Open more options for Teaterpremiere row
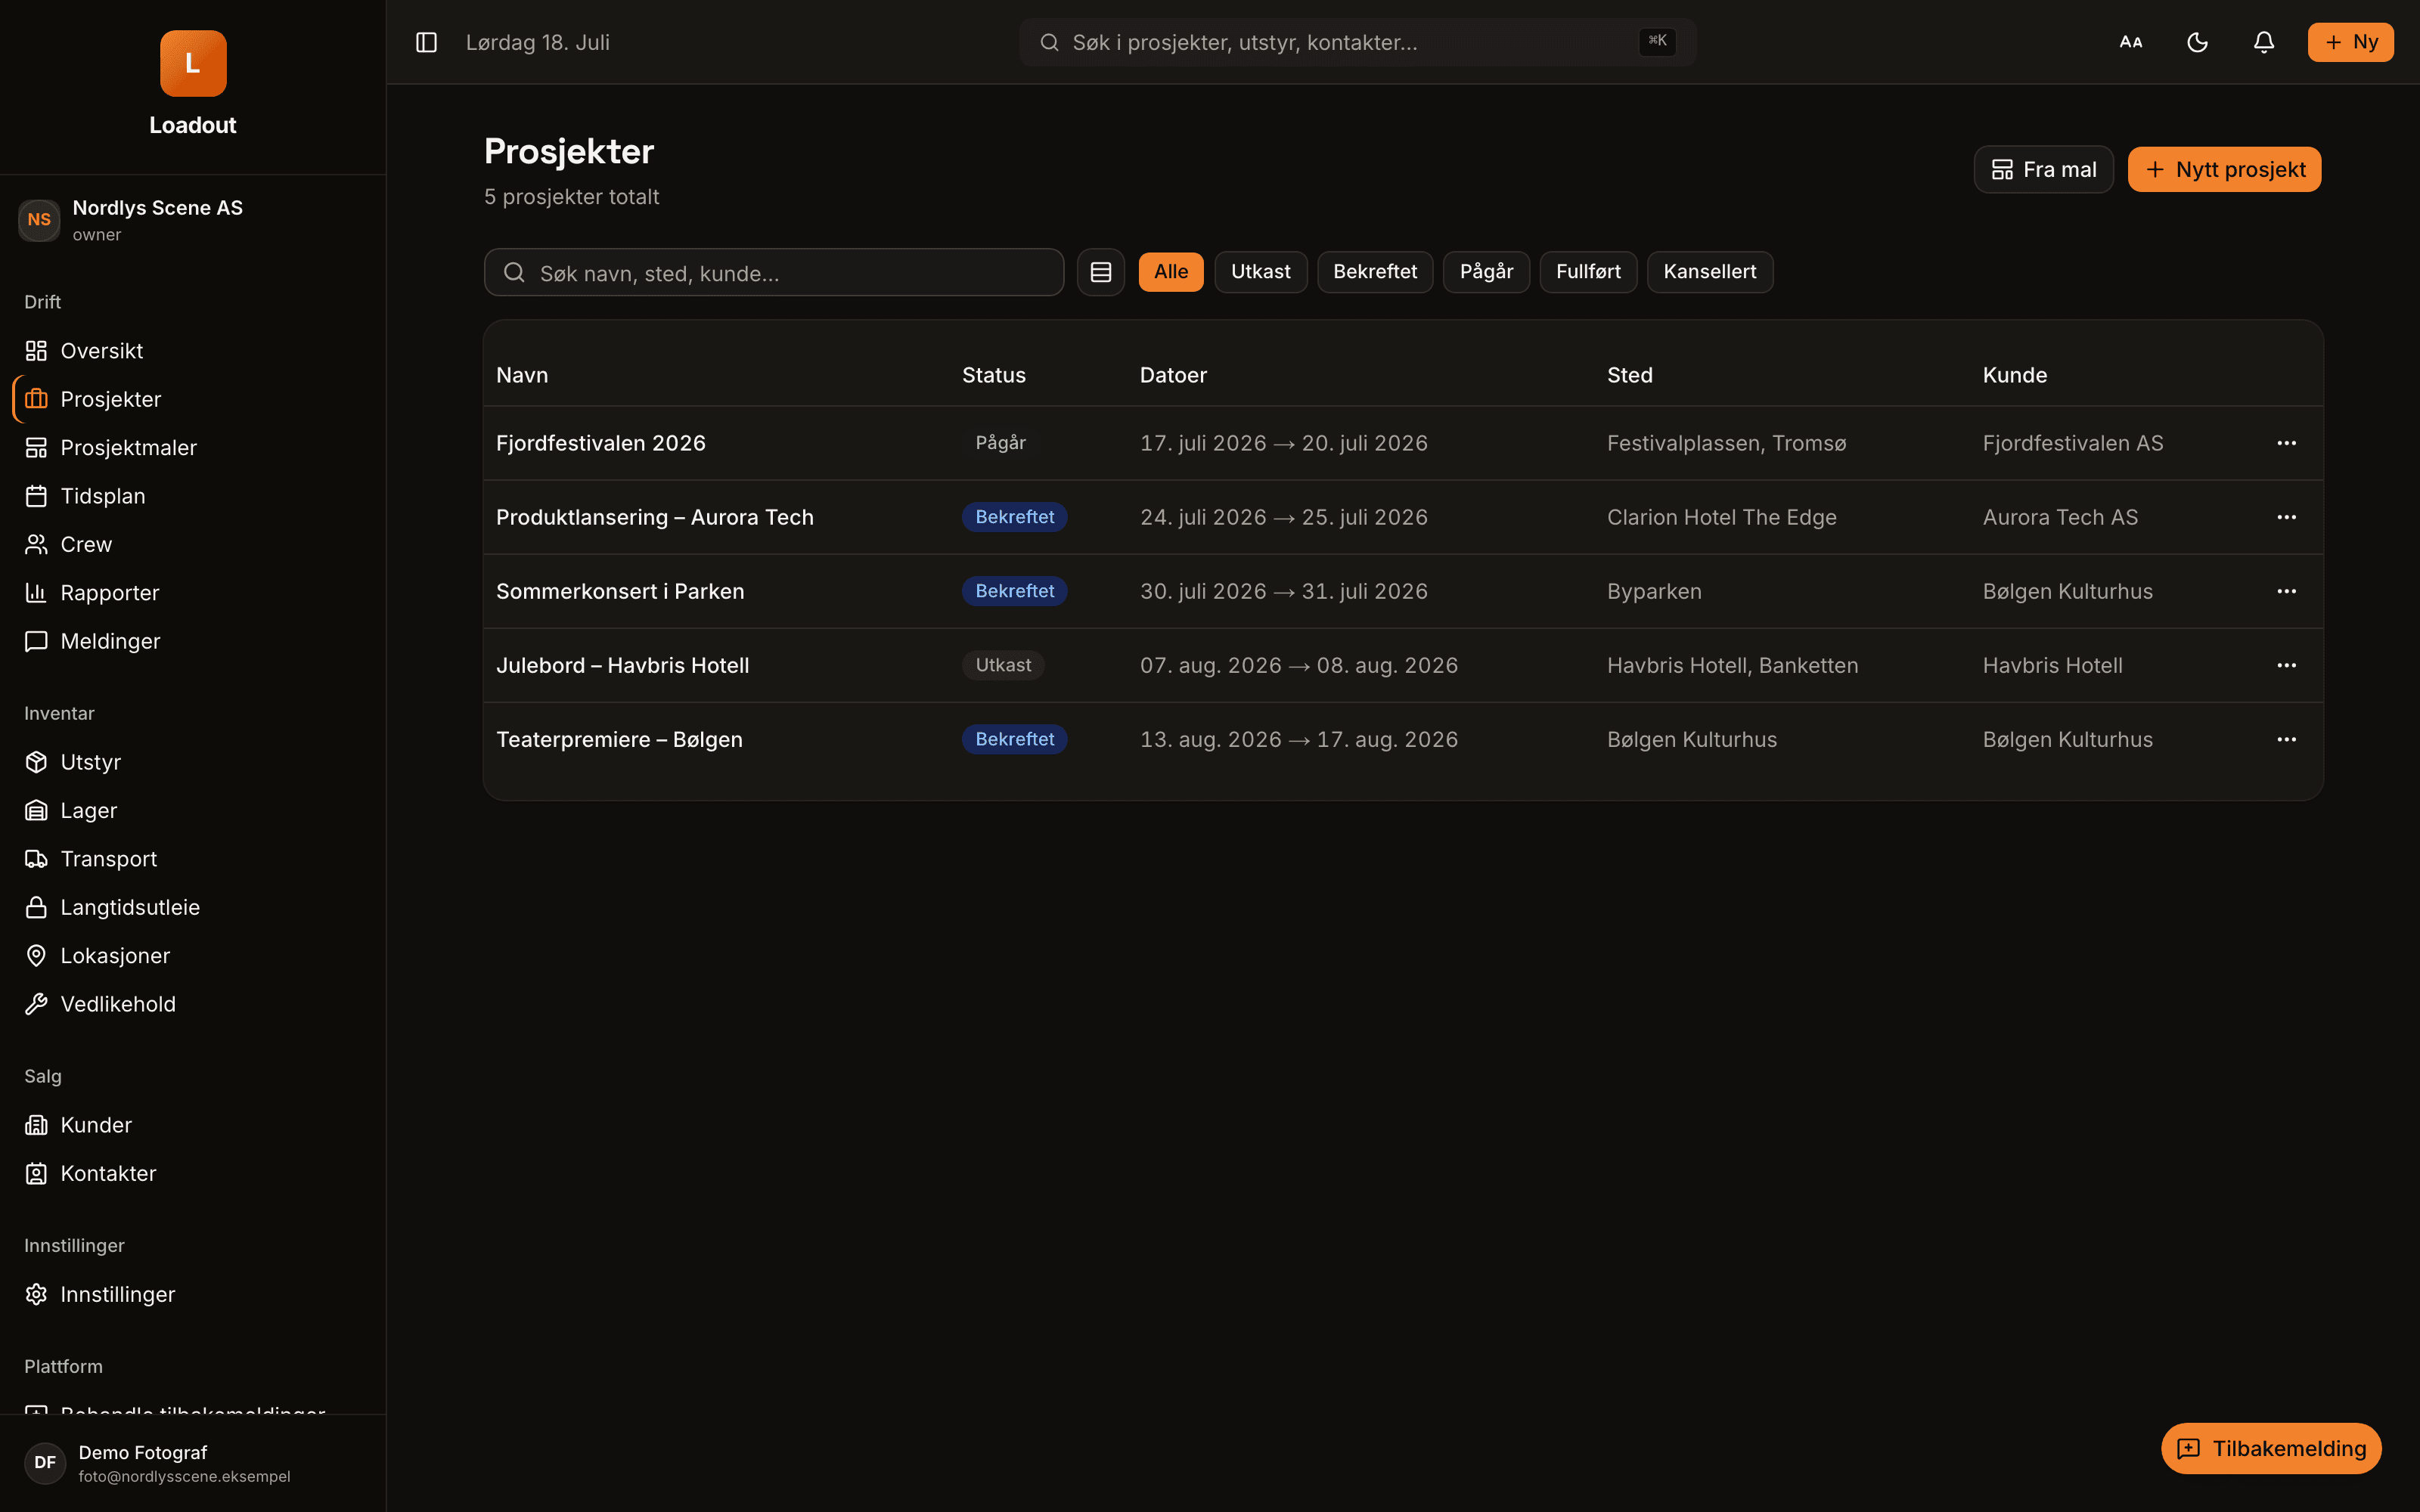The width and height of the screenshot is (2420, 1512). pyautogui.click(x=2286, y=739)
